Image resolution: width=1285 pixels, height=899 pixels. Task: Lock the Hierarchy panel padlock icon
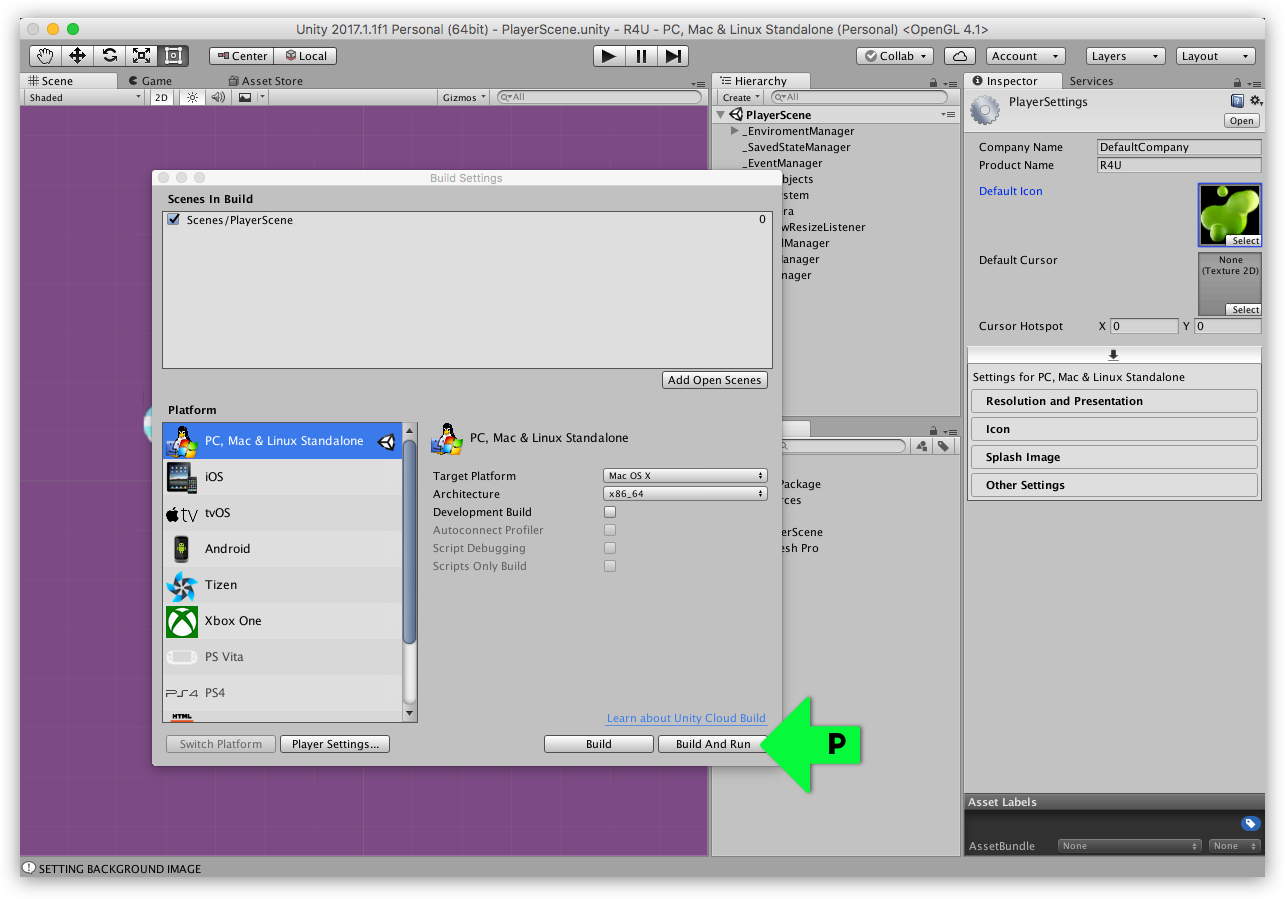click(933, 83)
